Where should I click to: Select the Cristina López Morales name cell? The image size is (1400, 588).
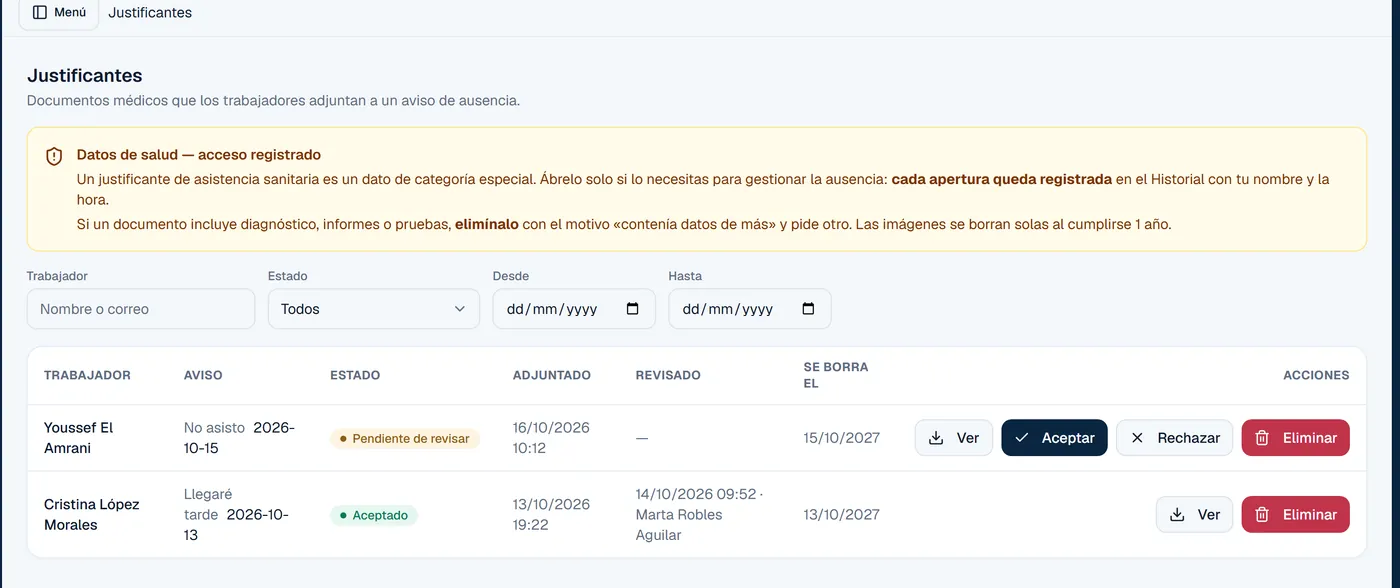coord(92,515)
